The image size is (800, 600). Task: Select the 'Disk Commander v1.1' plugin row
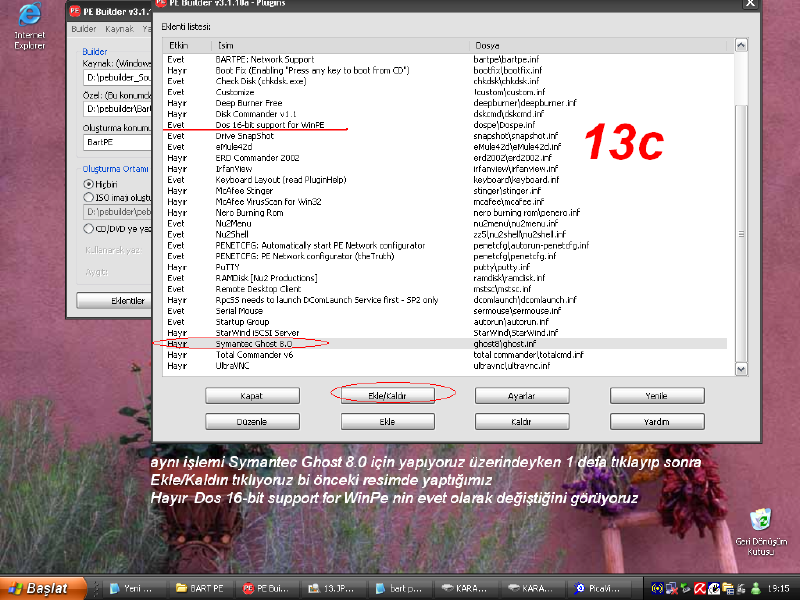tap(445, 114)
